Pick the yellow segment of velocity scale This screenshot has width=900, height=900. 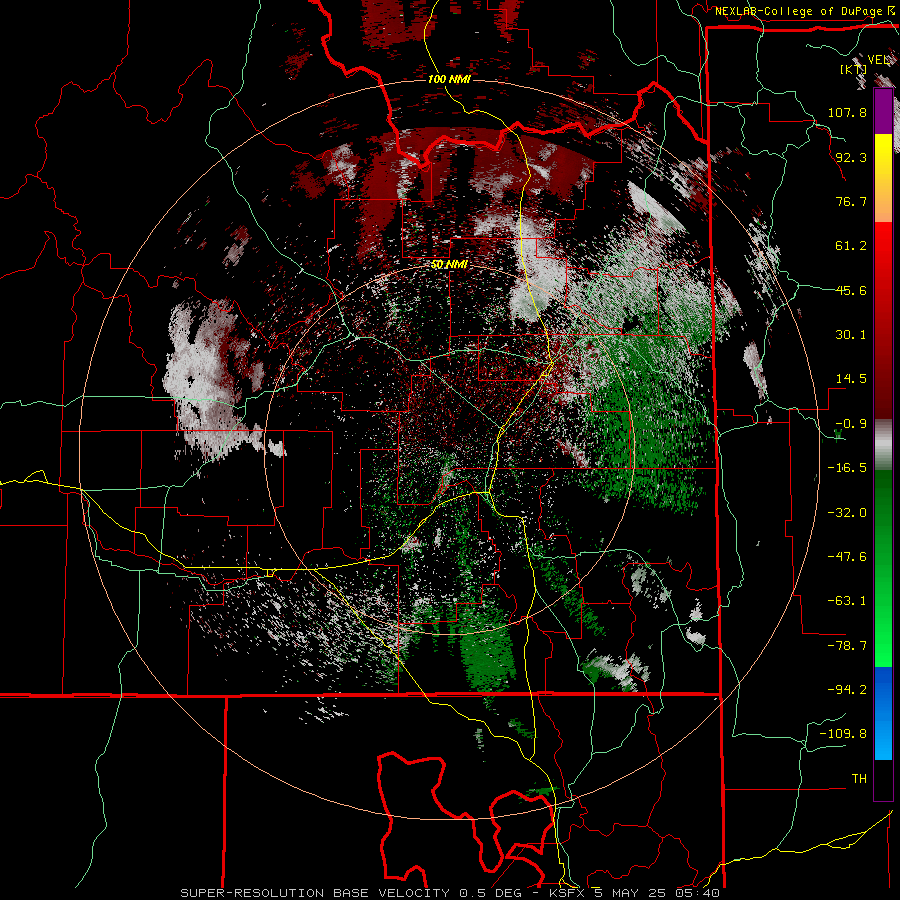point(883,156)
